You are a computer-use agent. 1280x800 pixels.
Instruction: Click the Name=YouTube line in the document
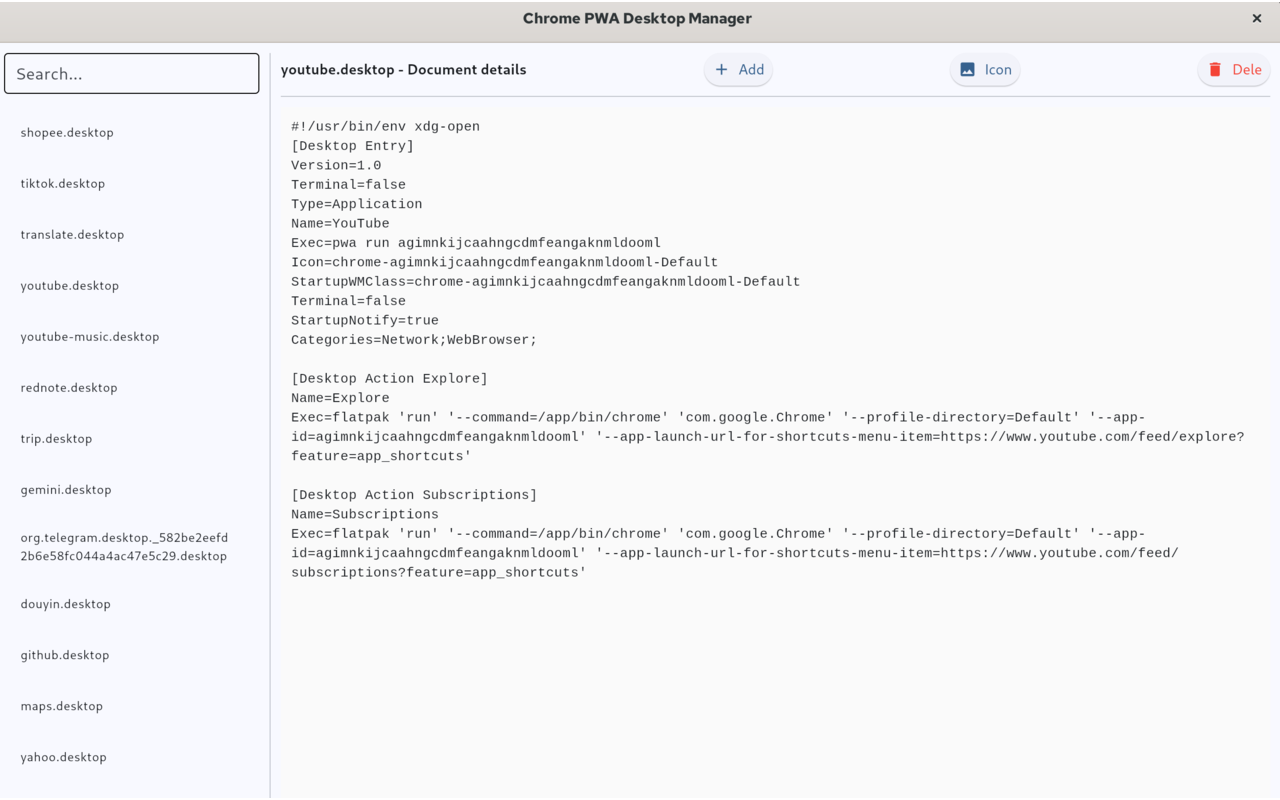[341, 224]
